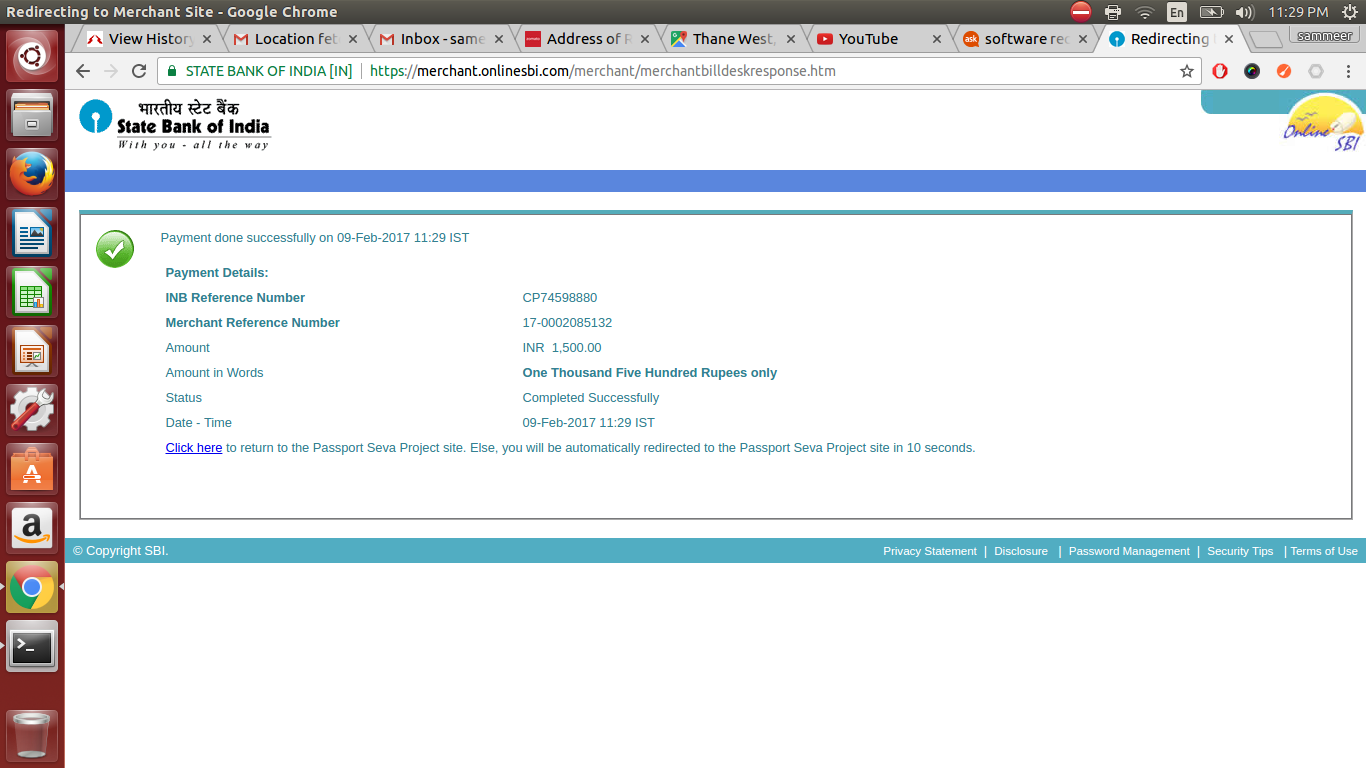Click the dark round extension icon
The height and width of the screenshot is (768, 1366).
coord(1252,71)
